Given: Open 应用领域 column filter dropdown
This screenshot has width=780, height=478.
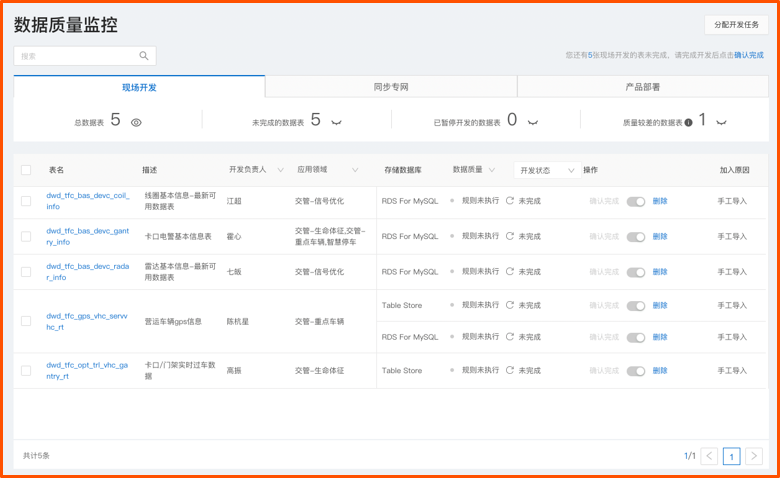Looking at the screenshot, I should [x=355, y=170].
